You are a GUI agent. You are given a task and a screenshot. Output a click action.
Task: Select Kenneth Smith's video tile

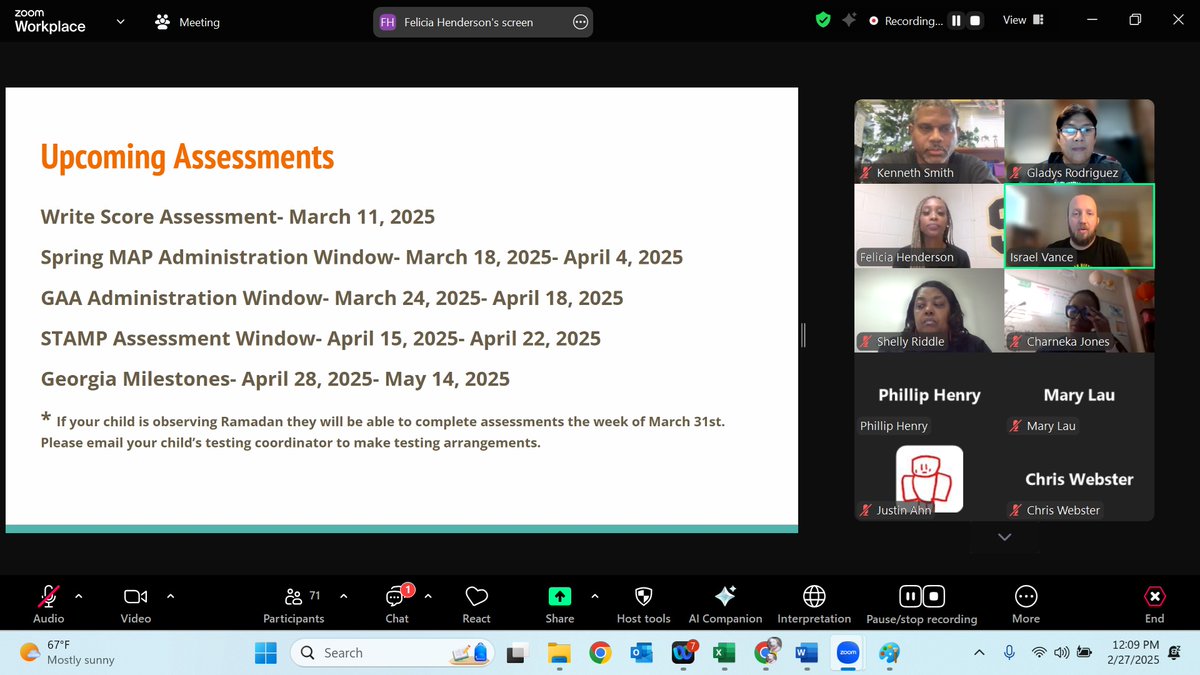click(929, 141)
